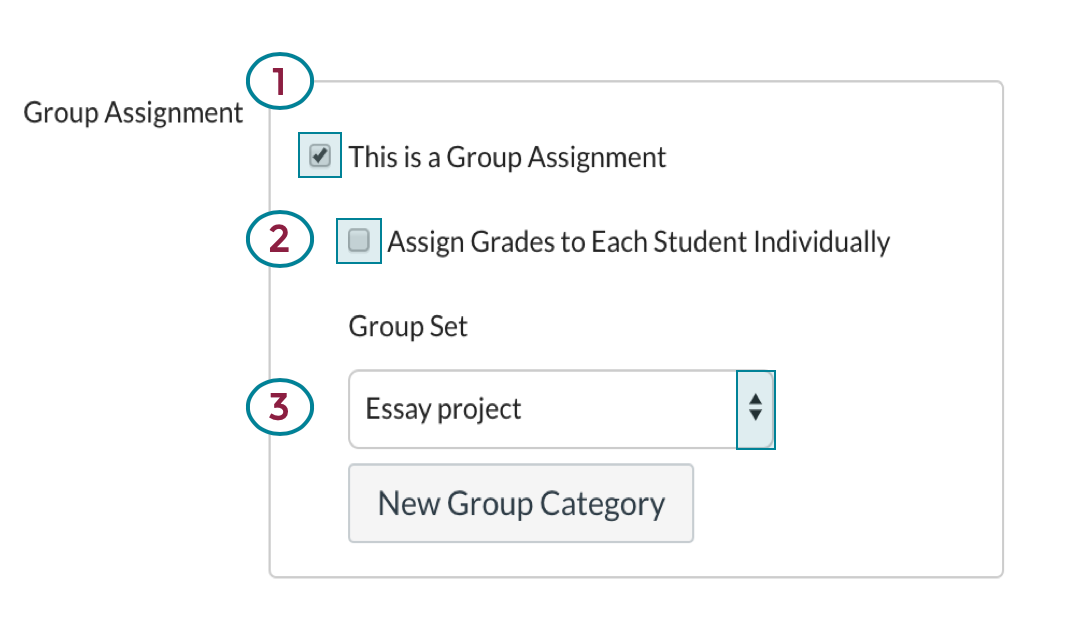Toggle the checked group assignment checkbox off
The height and width of the screenshot is (618, 1076).
[319, 155]
